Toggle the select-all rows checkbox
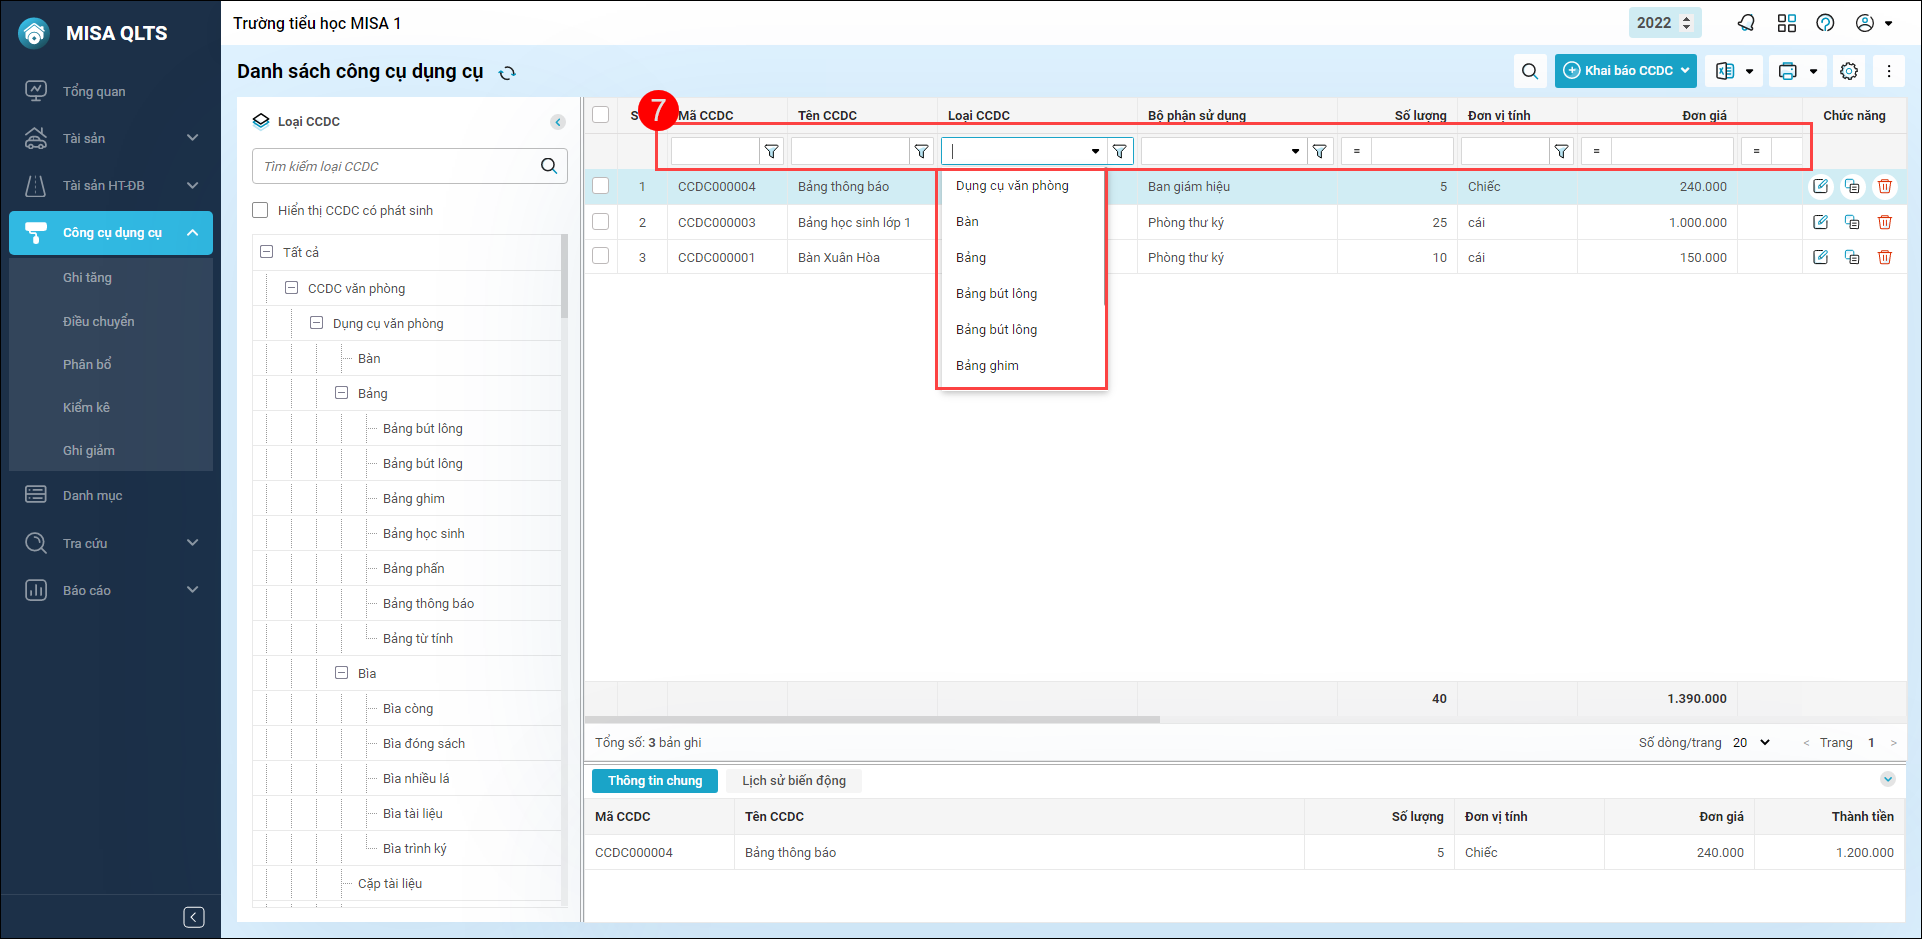The height and width of the screenshot is (939, 1922). [x=601, y=114]
